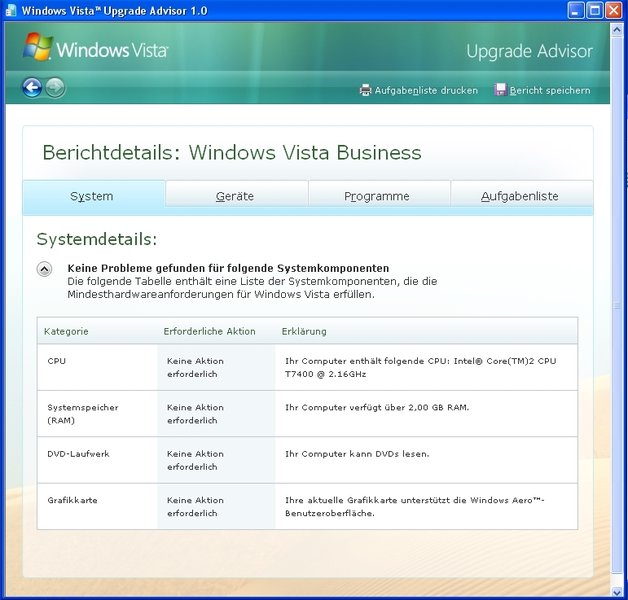628x600 pixels.
Task: Click 'Keine Aktion erforderlich' in CPU row
Action: (x=195, y=367)
